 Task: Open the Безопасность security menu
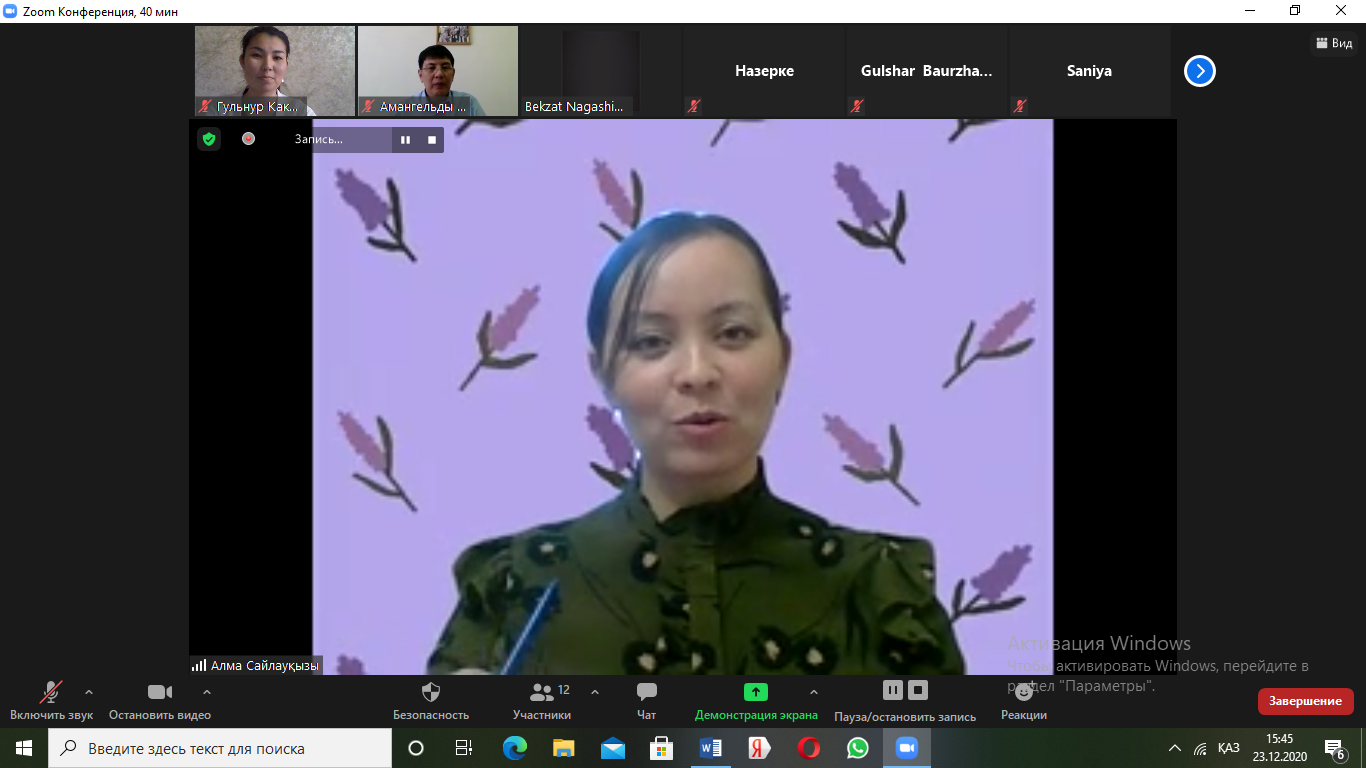click(431, 701)
